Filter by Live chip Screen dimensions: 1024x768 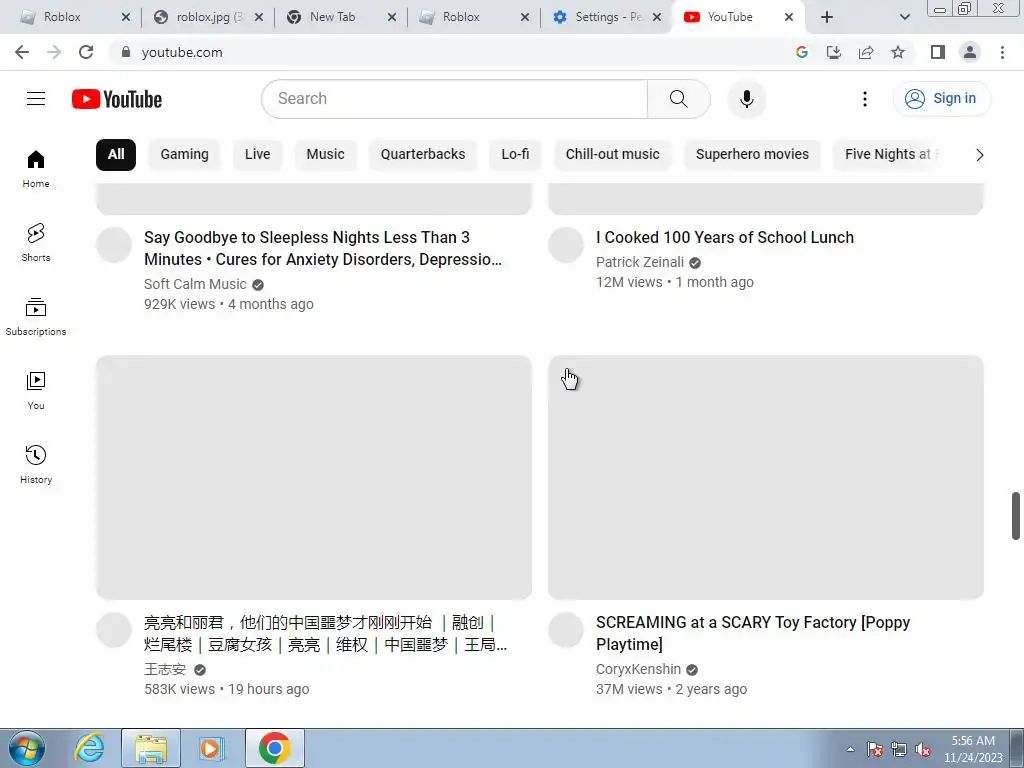[257, 155]
